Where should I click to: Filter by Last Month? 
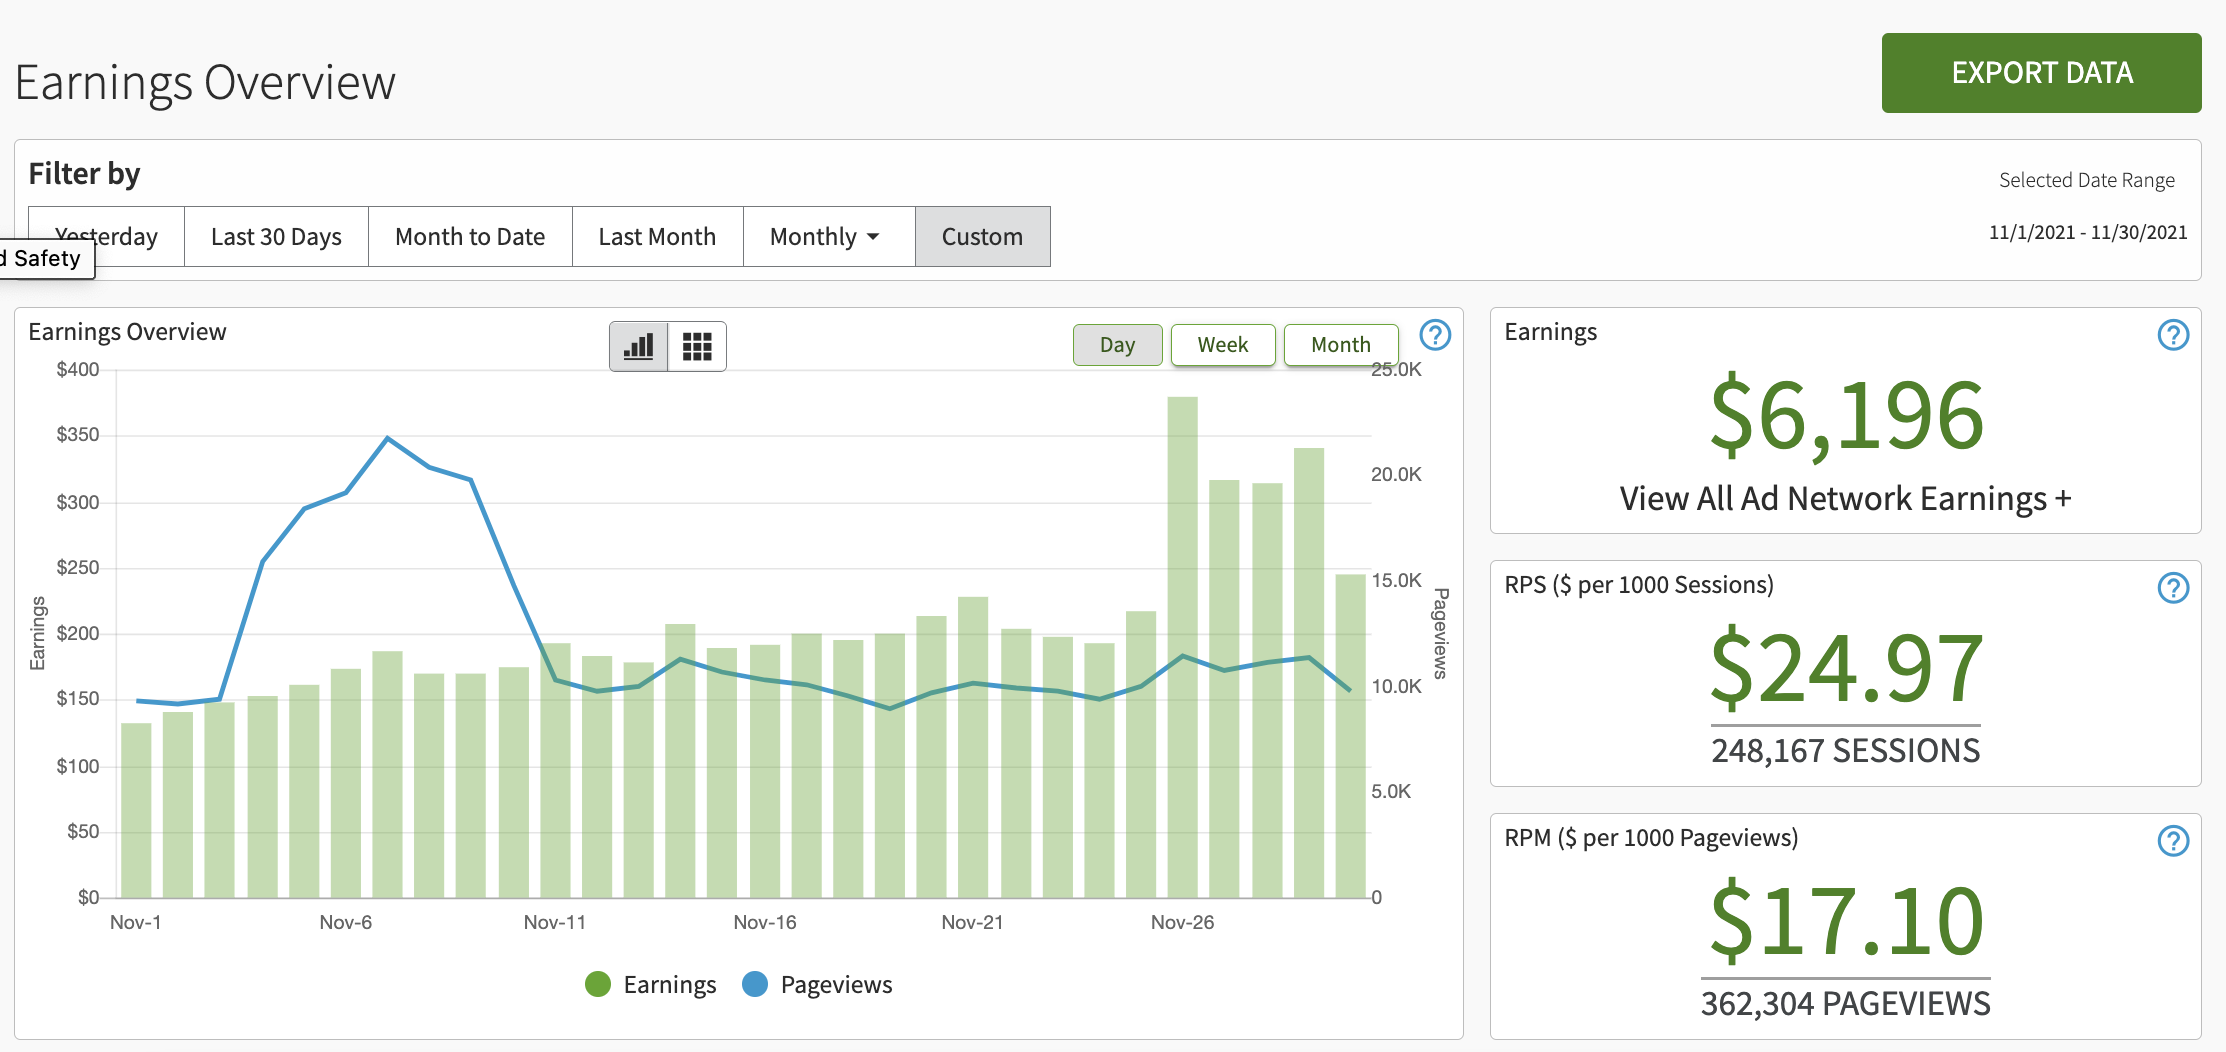pyautogui.click(x=657, y=237)
